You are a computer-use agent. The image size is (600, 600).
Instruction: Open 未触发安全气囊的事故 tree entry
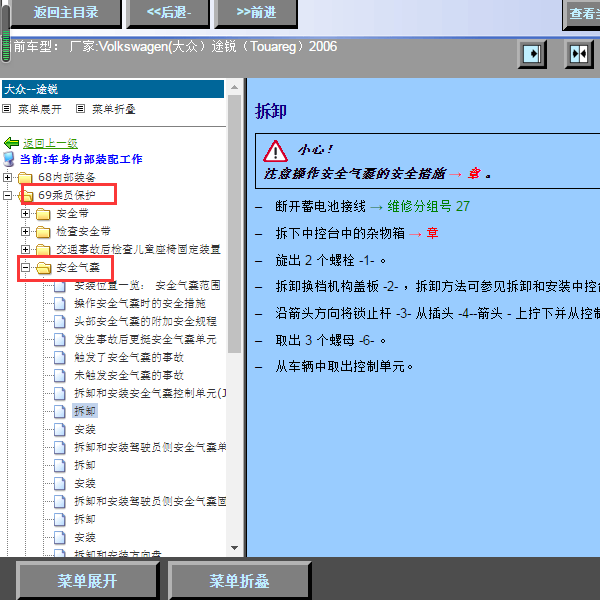(x=129, y=375)
